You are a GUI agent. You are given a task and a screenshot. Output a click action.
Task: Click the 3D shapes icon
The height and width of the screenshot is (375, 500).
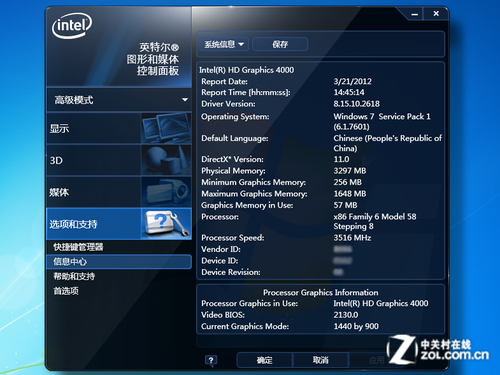[x=166, y=160]
